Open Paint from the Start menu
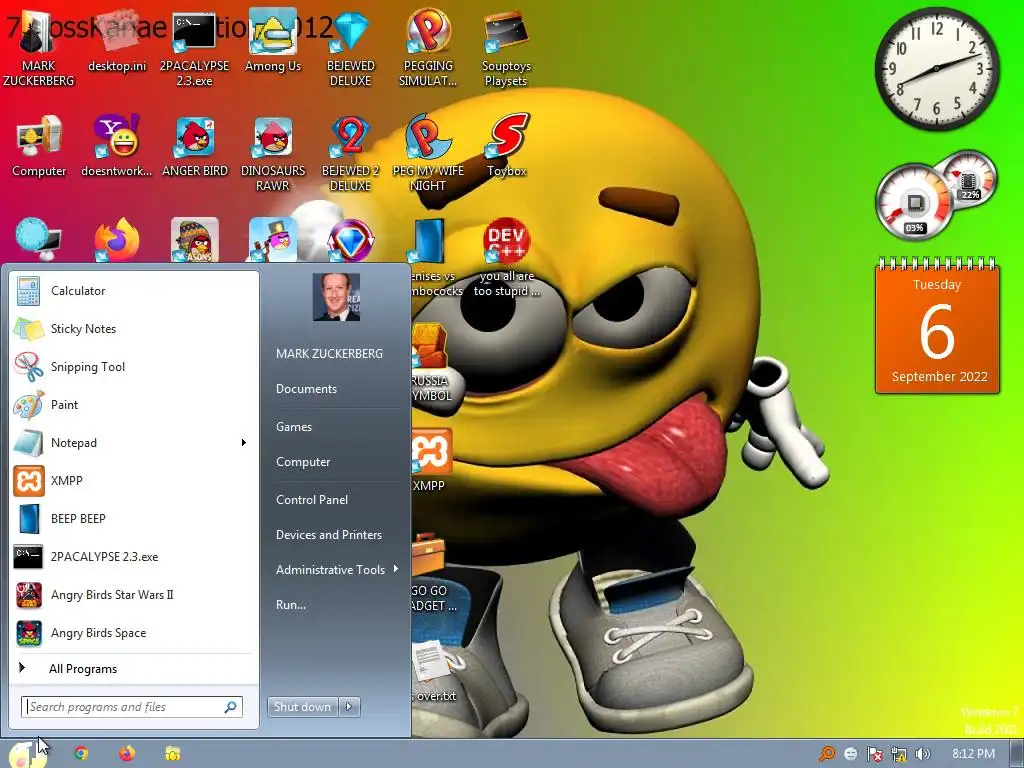 [134, 405]
